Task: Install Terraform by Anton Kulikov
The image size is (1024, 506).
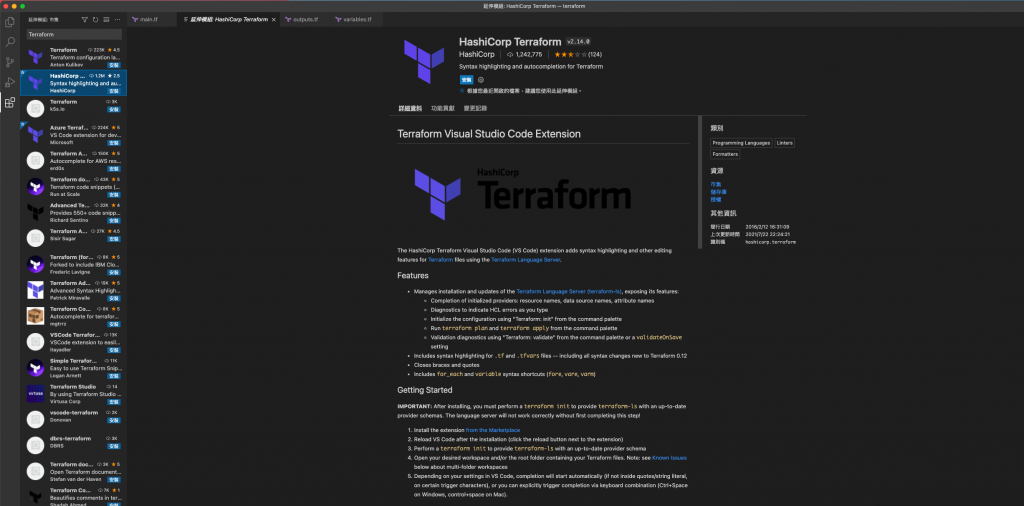Action: [114, 65]
